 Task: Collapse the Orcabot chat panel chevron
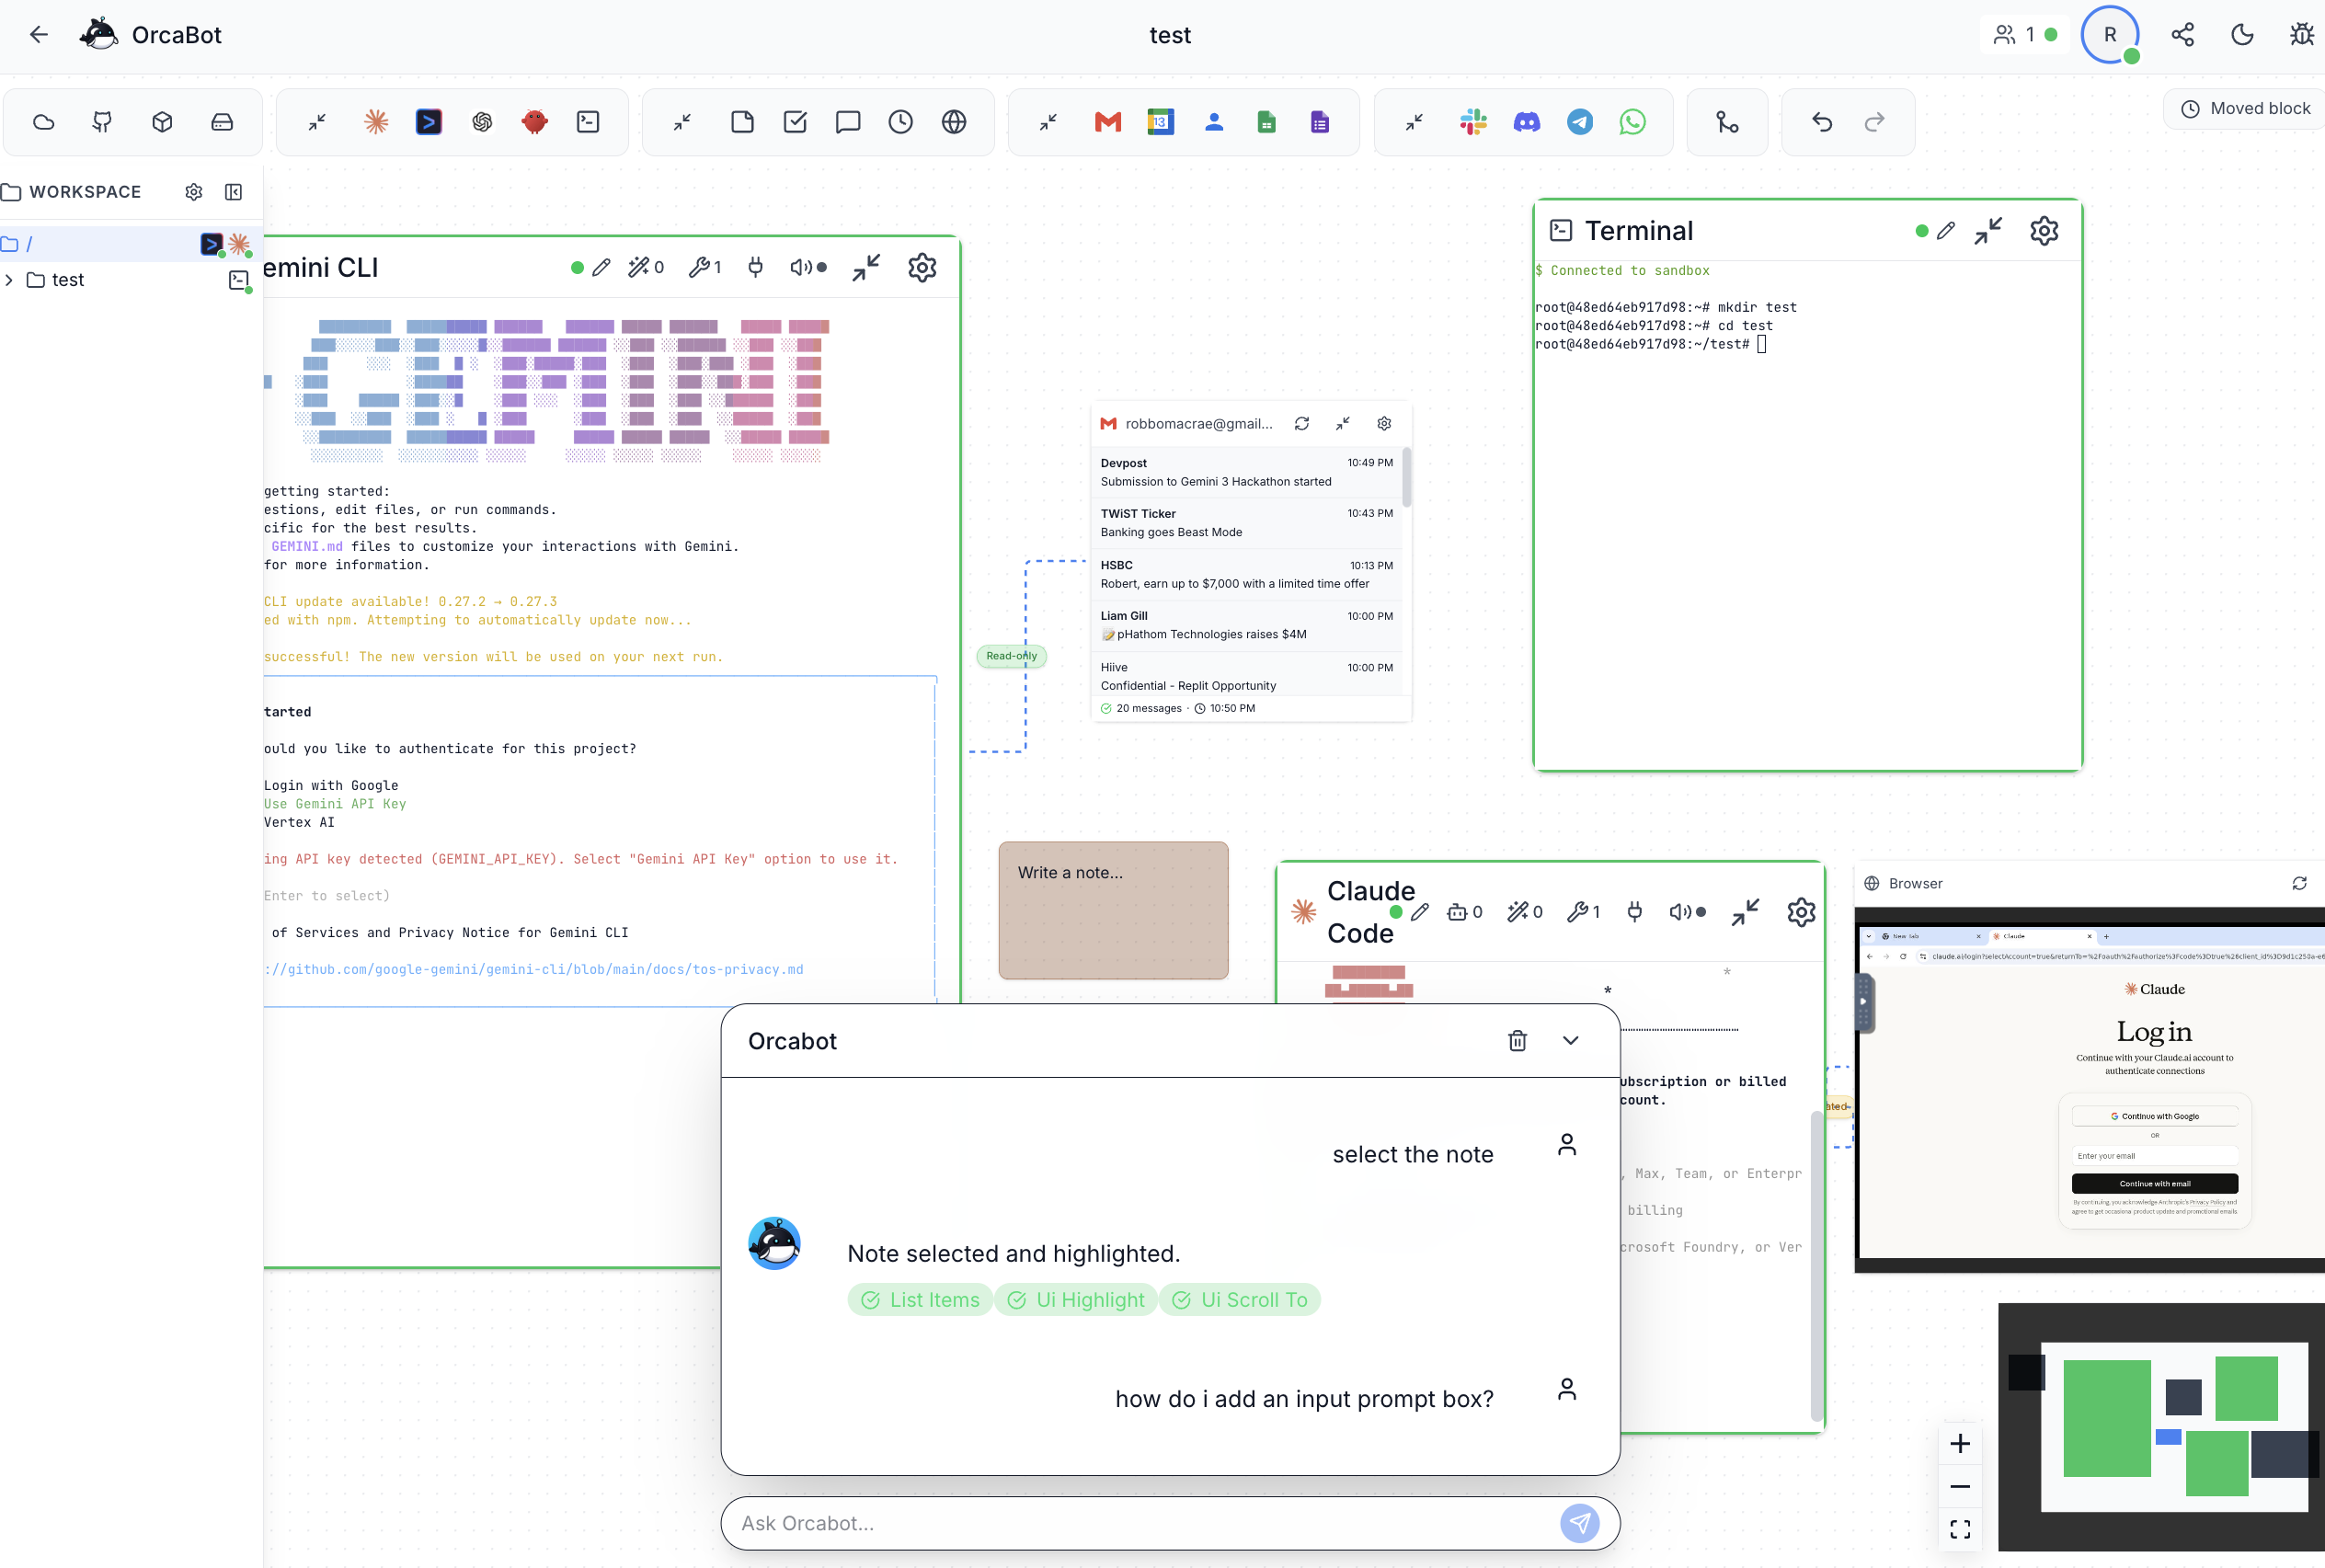(1570, 1041)
